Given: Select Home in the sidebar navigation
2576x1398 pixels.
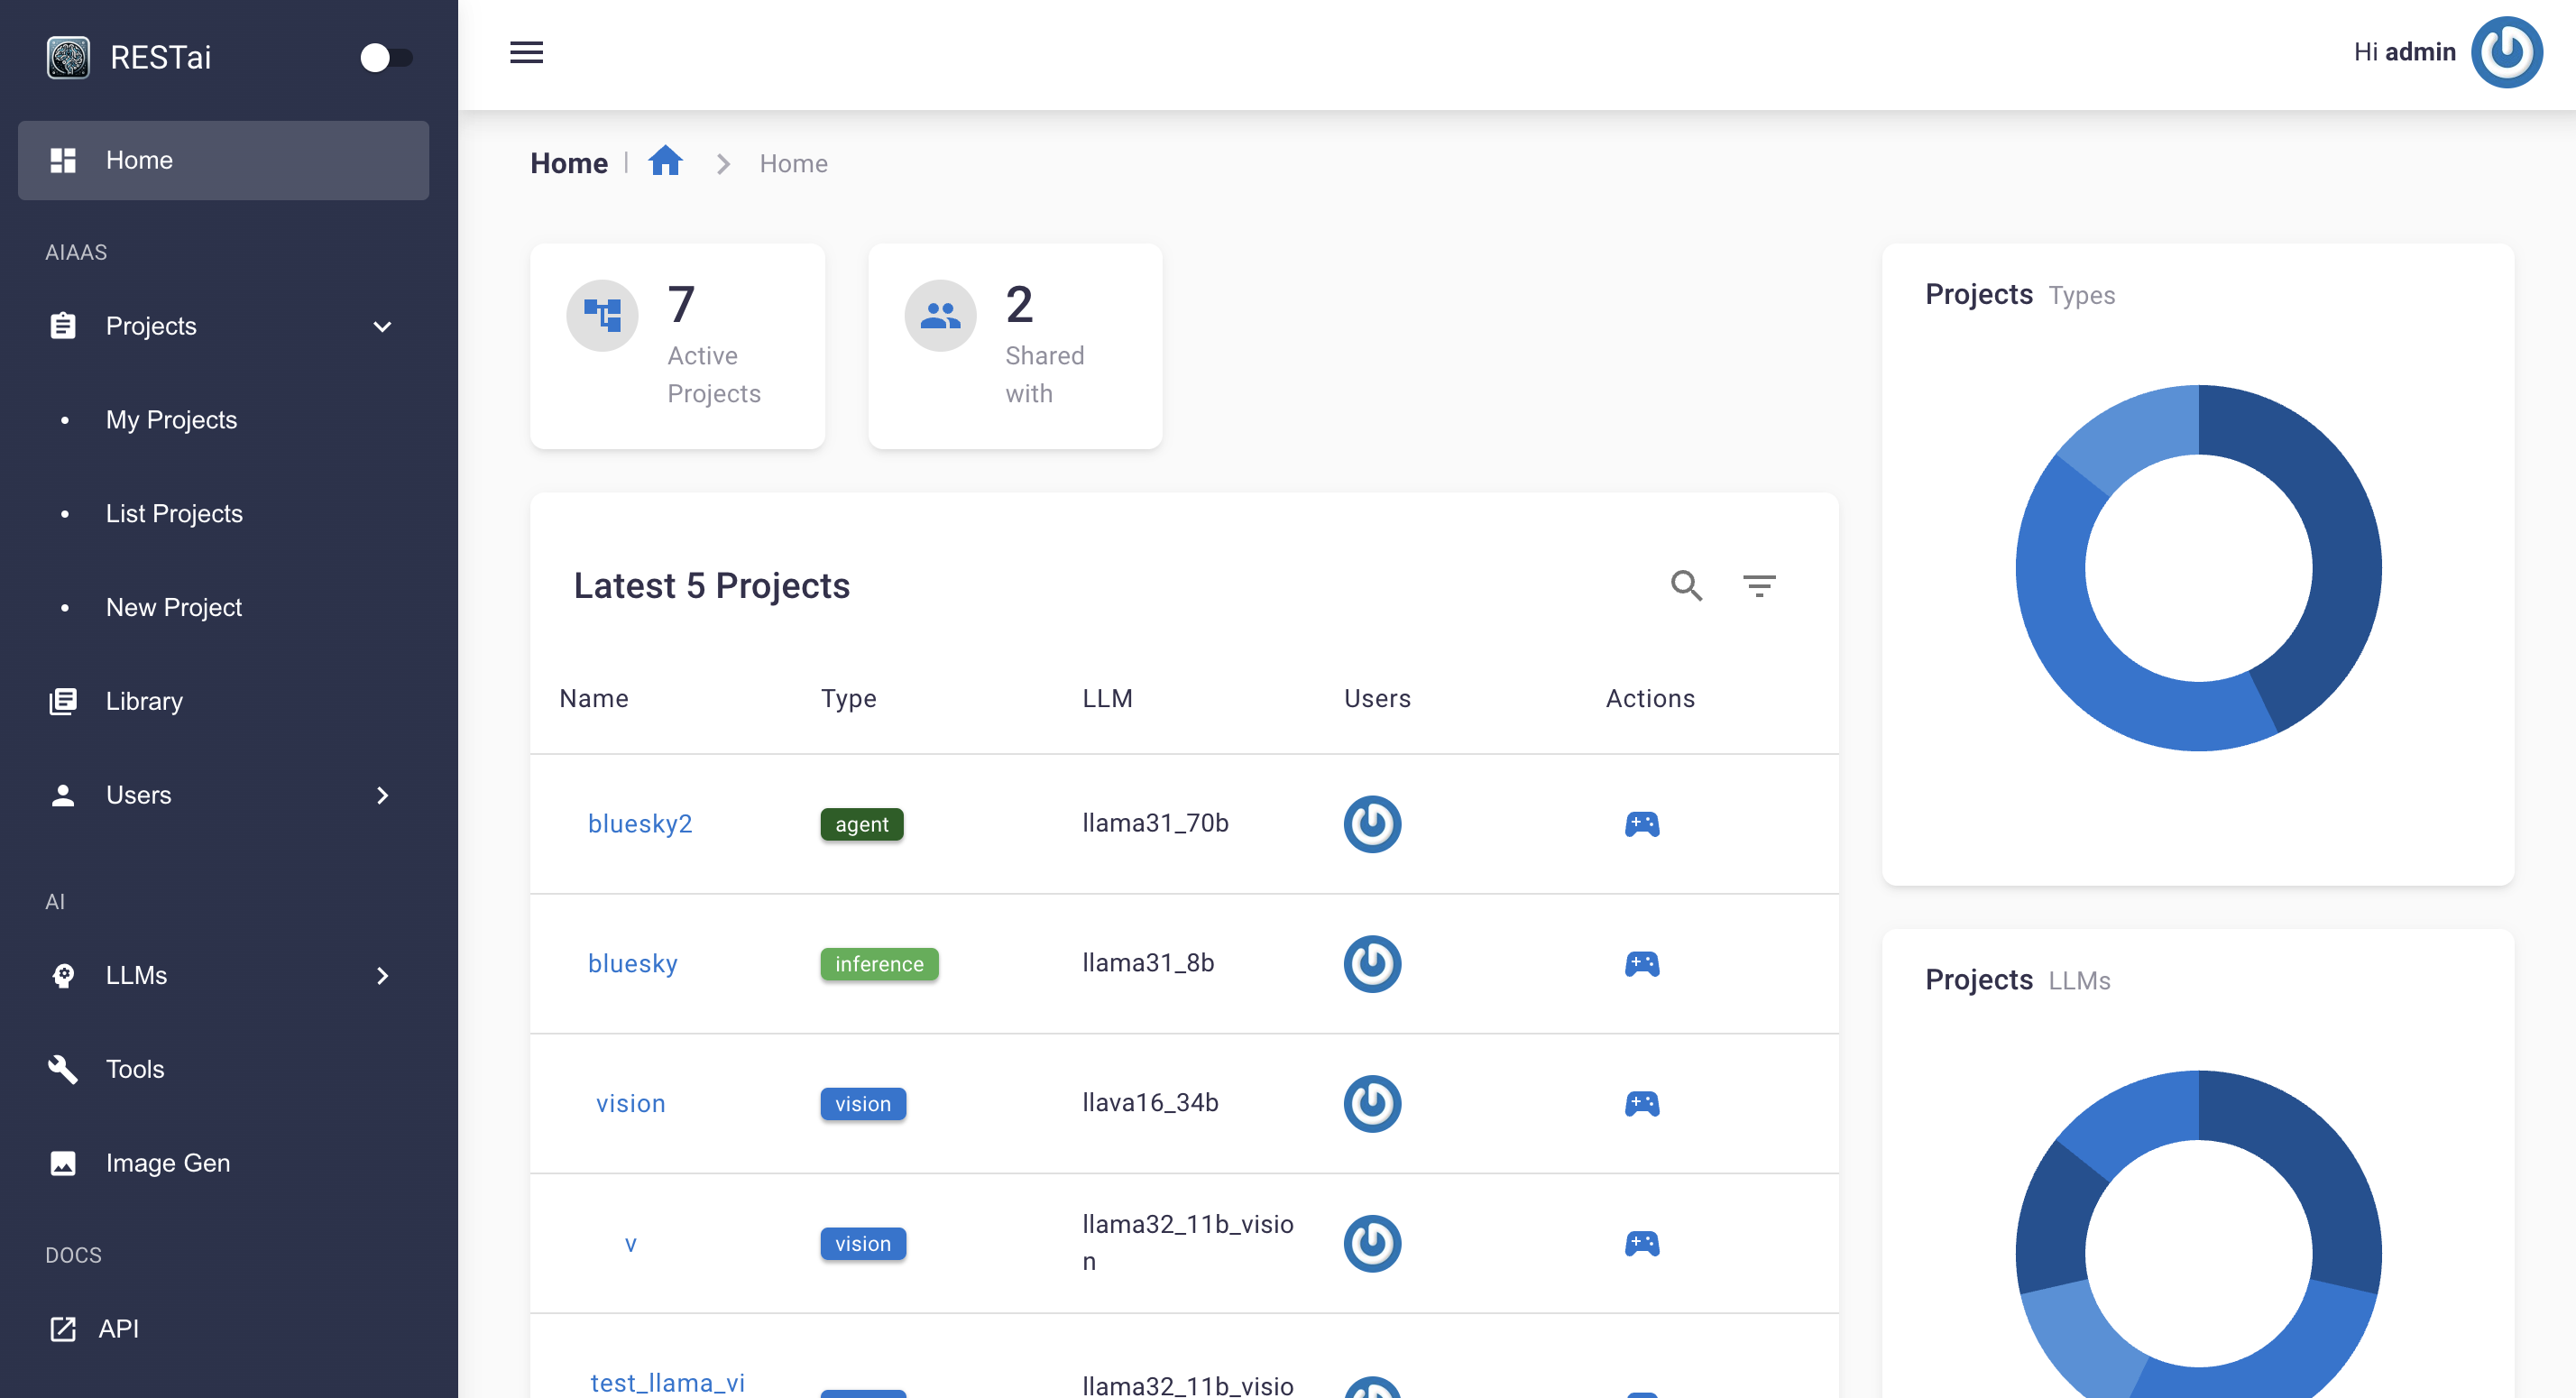Looking at the screenshot, I should pos(139,160).
